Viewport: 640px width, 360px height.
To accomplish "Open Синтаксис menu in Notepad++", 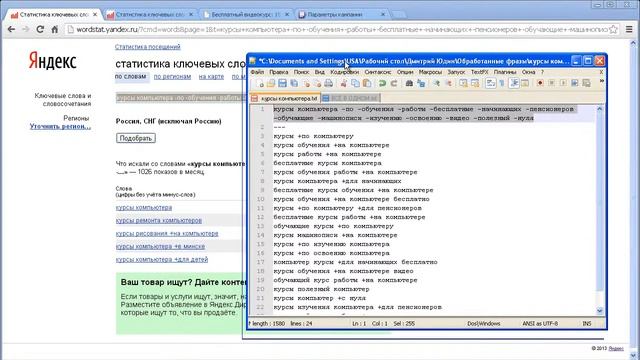I will click(x=378, y=72).
